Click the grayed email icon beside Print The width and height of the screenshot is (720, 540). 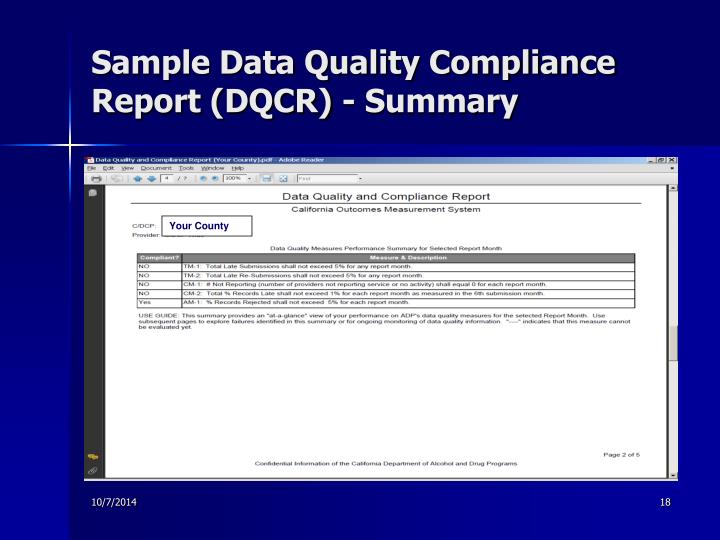(x=116, y=179)
